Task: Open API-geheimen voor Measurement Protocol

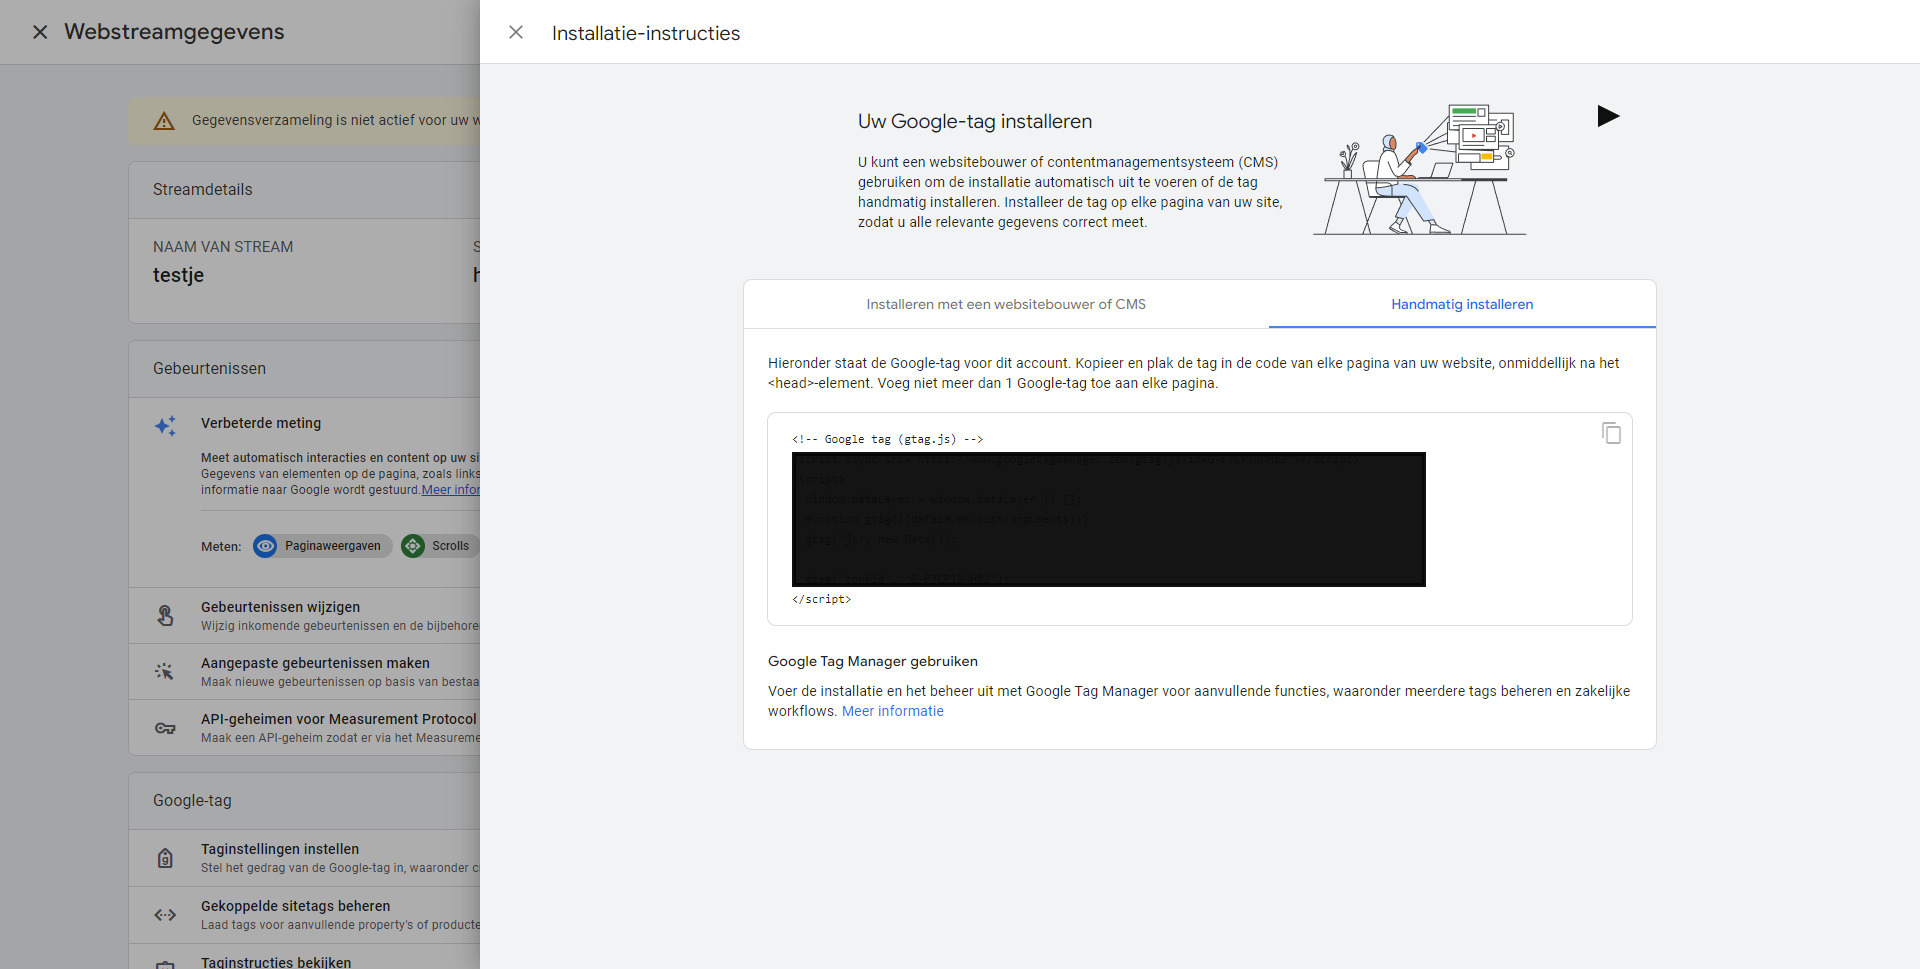Action: (305, 728)
